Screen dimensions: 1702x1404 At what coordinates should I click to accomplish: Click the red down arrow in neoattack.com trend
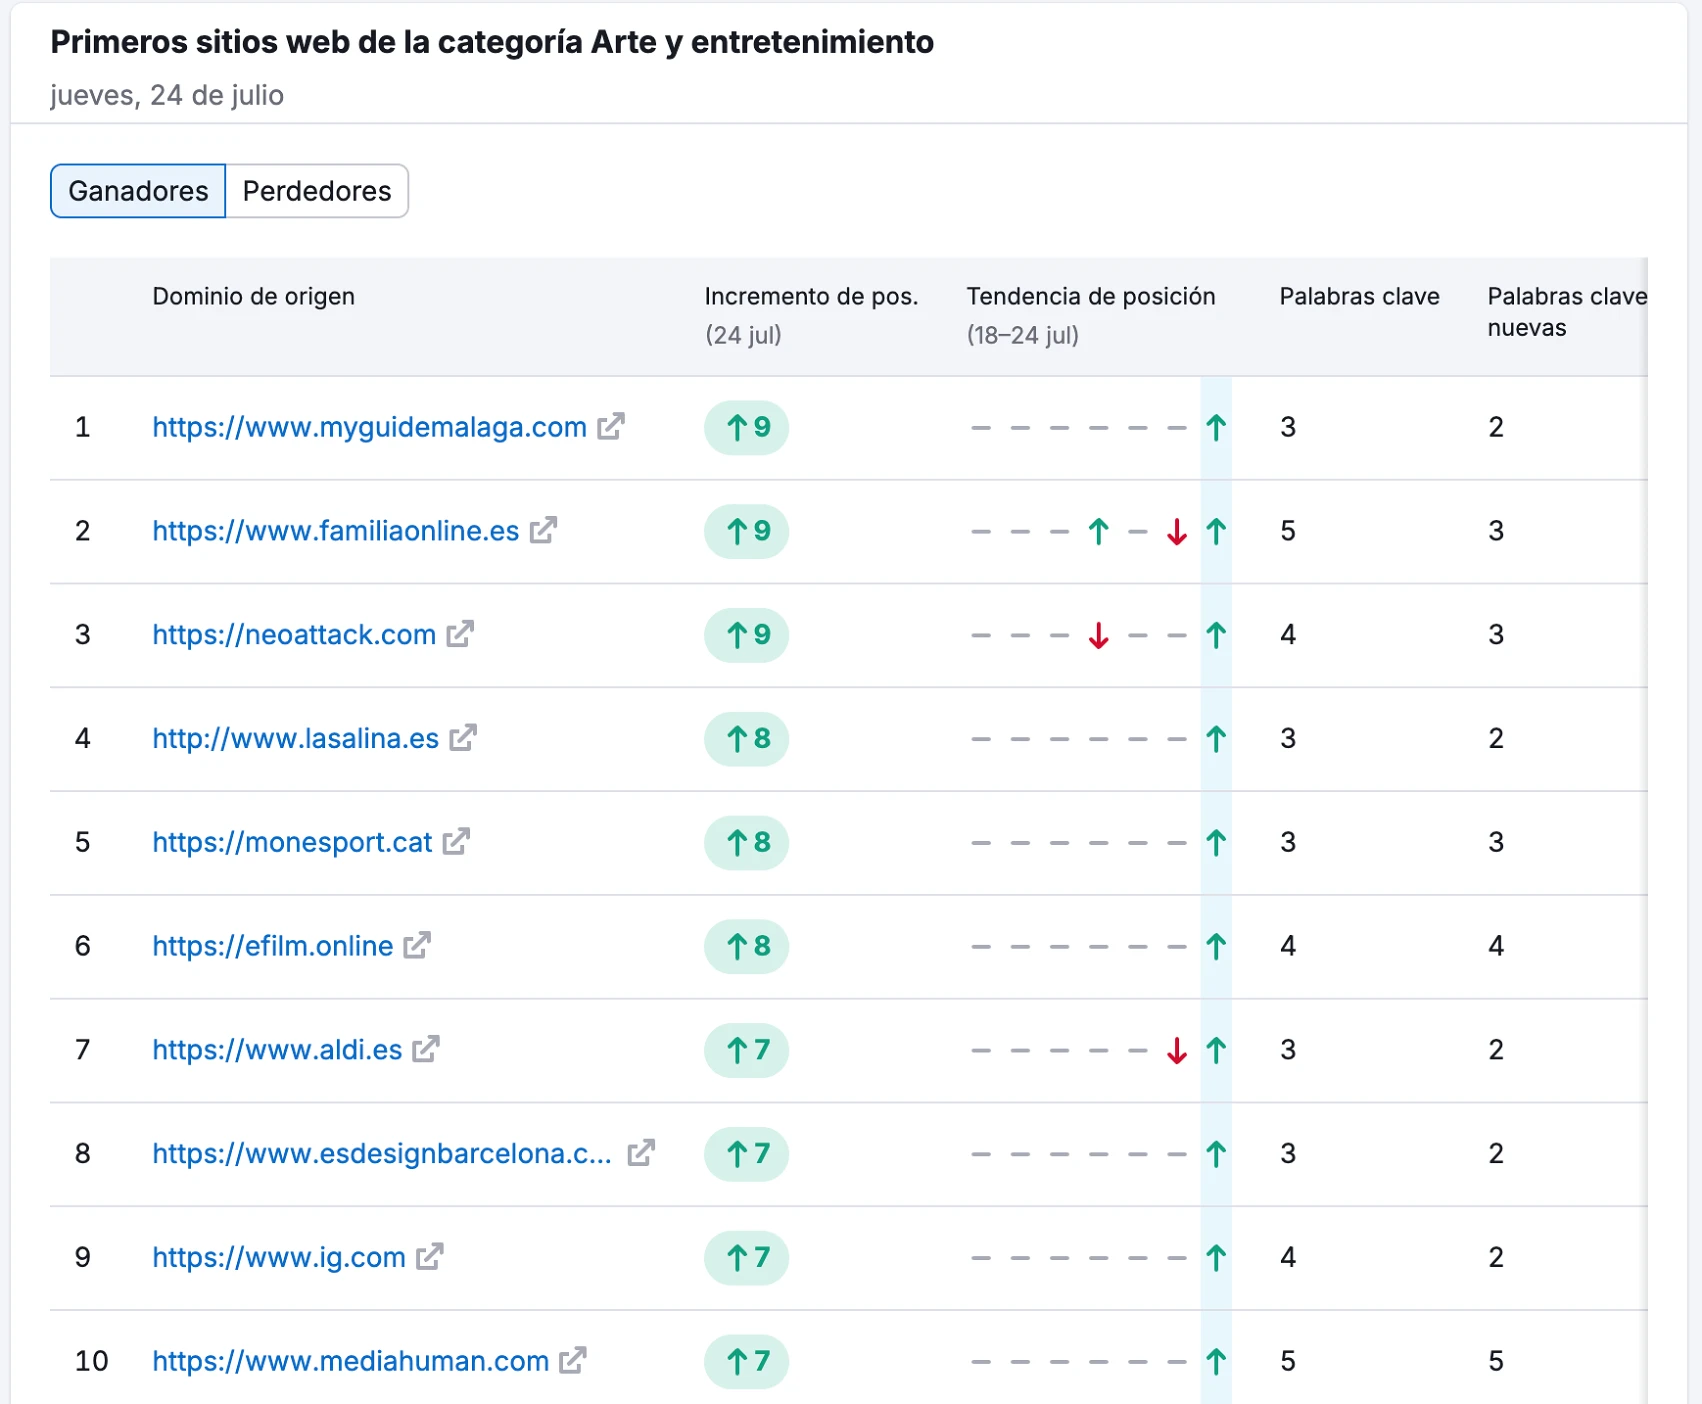click(1098, 635)
